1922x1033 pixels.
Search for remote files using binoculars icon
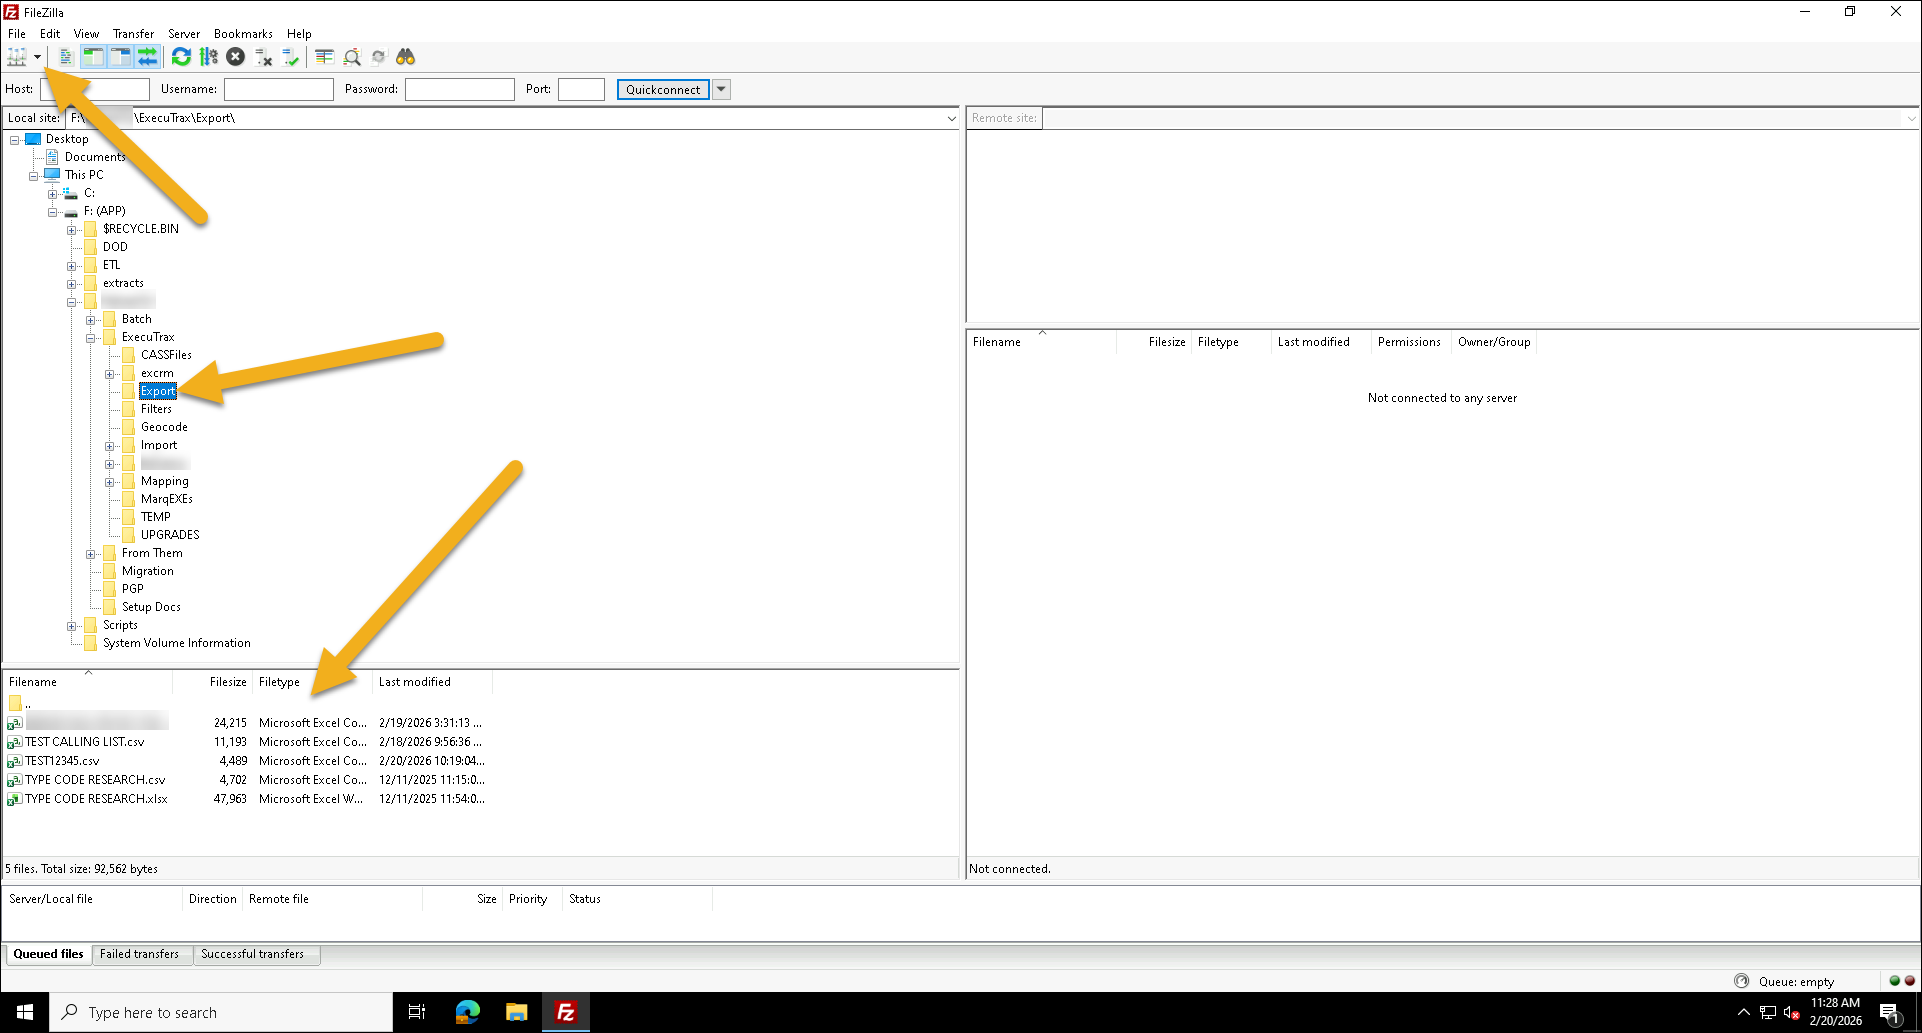406,57
